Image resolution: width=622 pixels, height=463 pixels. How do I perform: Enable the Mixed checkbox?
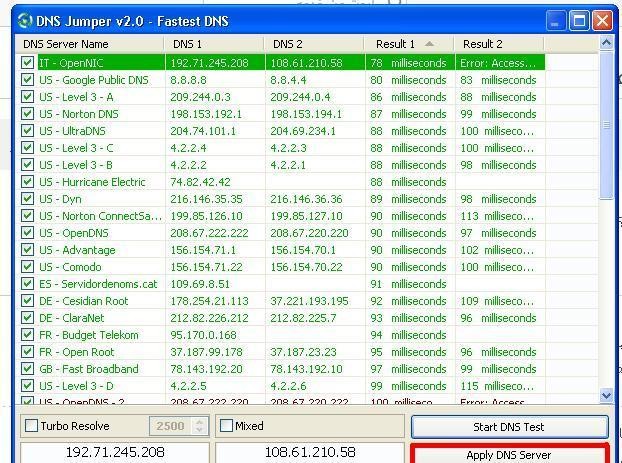pyautogui.click(x=227, y=426)
